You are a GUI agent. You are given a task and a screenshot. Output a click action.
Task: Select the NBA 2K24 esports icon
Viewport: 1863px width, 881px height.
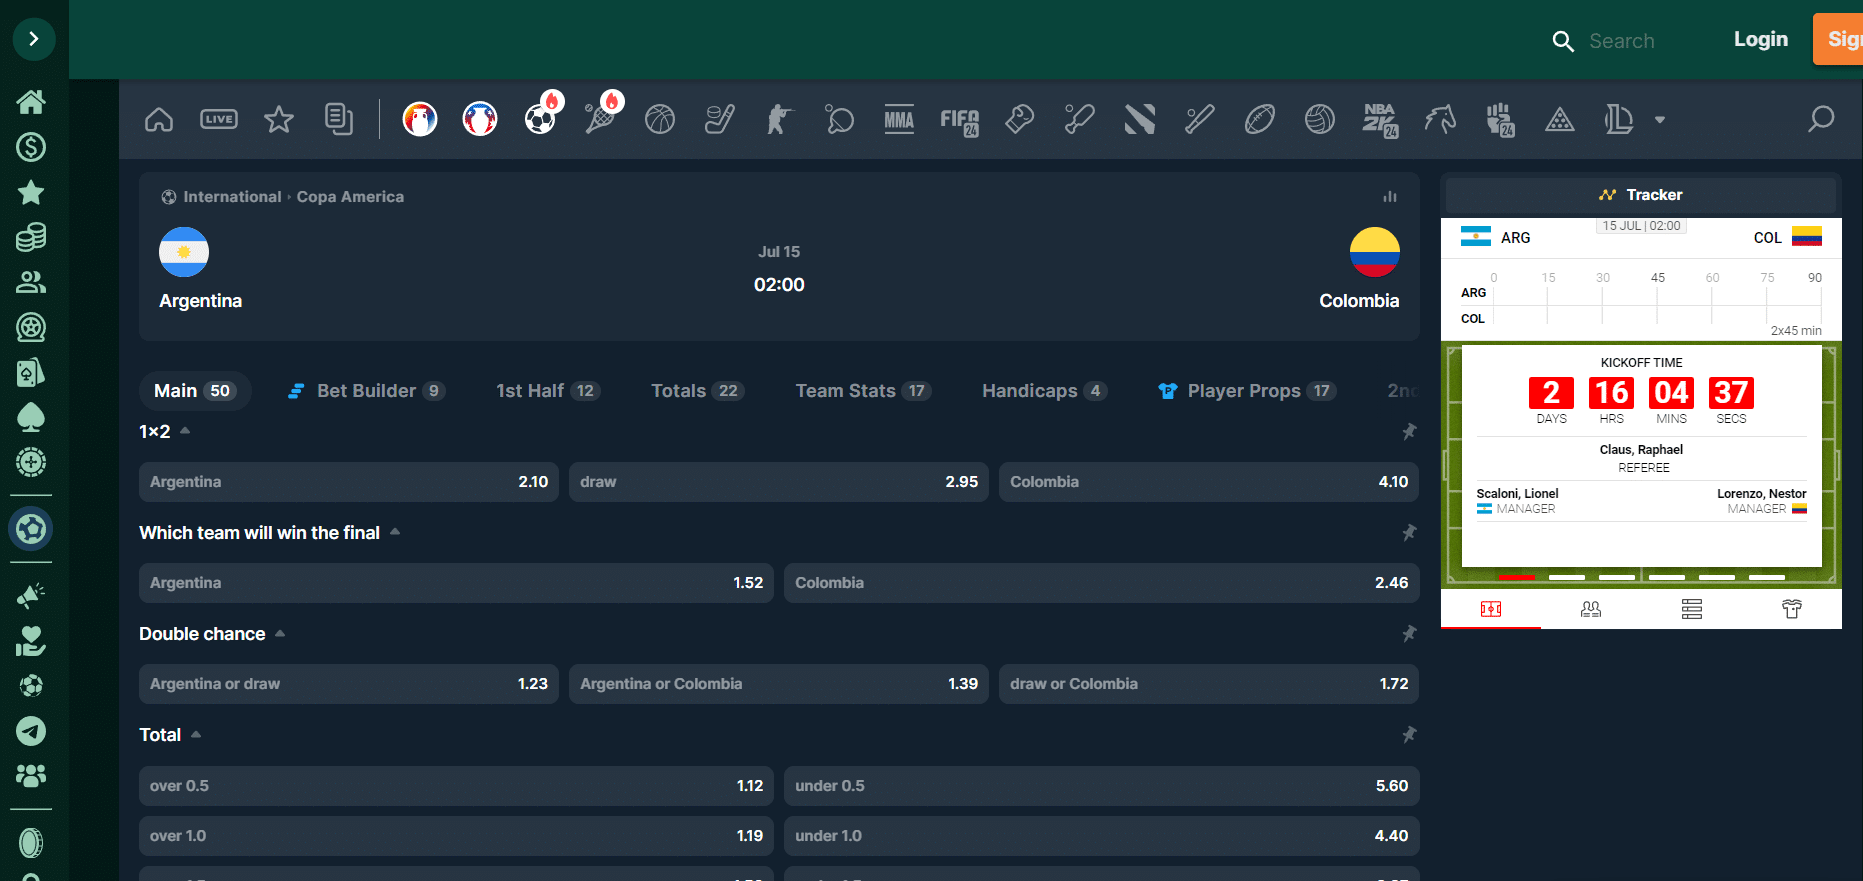pos(1381,121)
